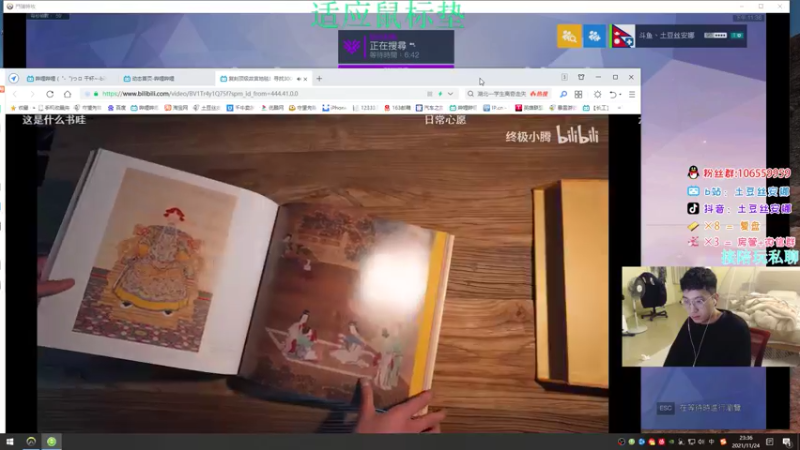
Task: Click the orange find-party icon
Action: coord(569,36)
